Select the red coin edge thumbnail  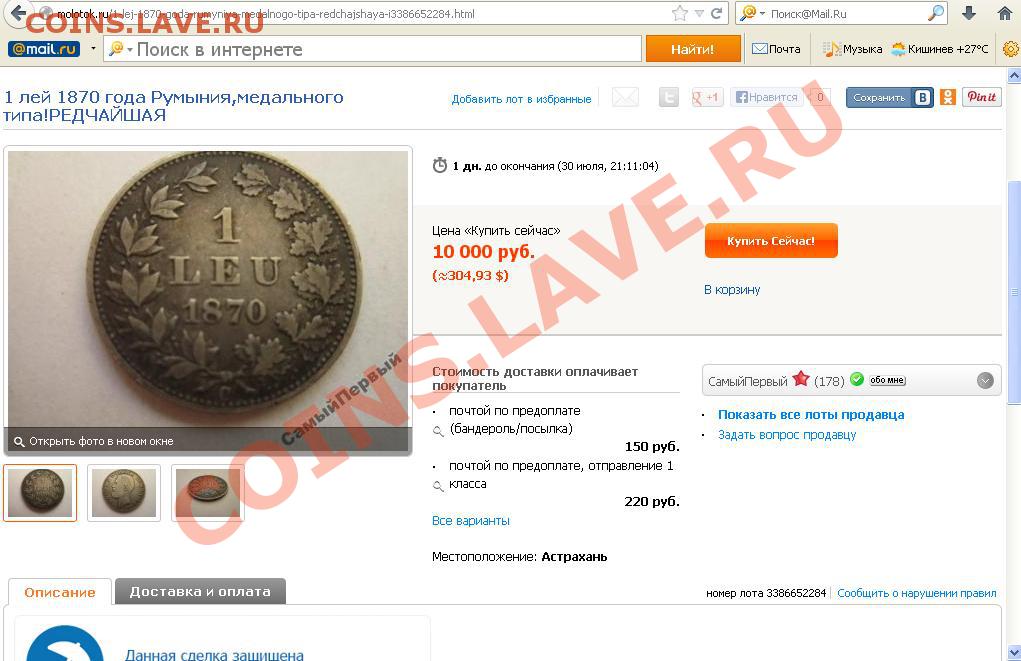[x=208, y=493]
